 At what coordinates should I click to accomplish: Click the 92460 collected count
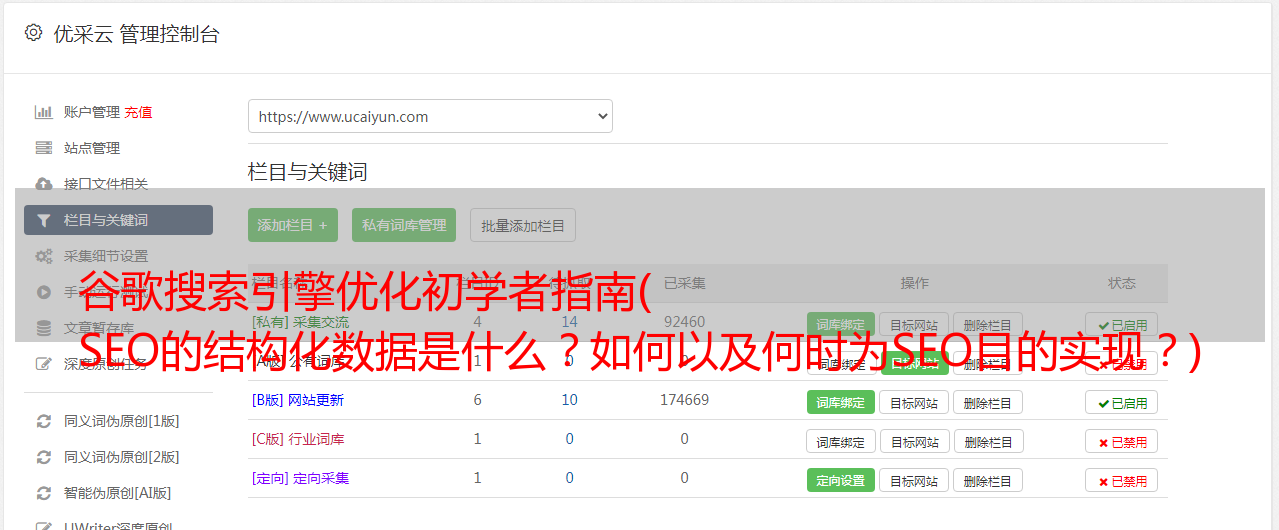coord(684,322)
